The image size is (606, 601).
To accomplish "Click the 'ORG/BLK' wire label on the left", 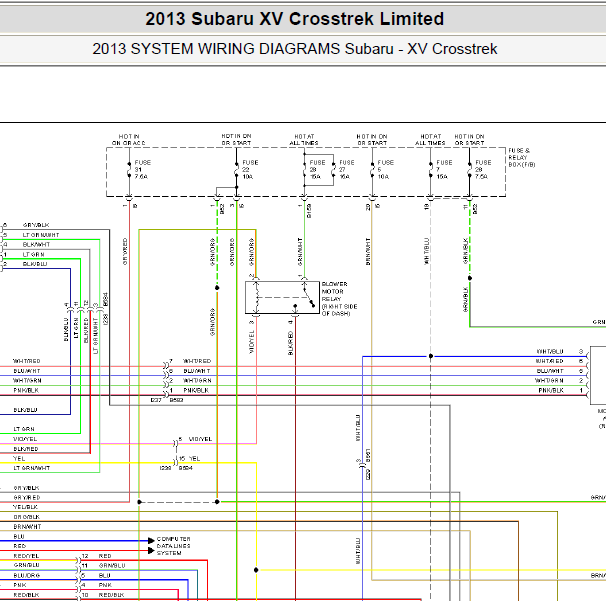I will (x=27, y=517).
